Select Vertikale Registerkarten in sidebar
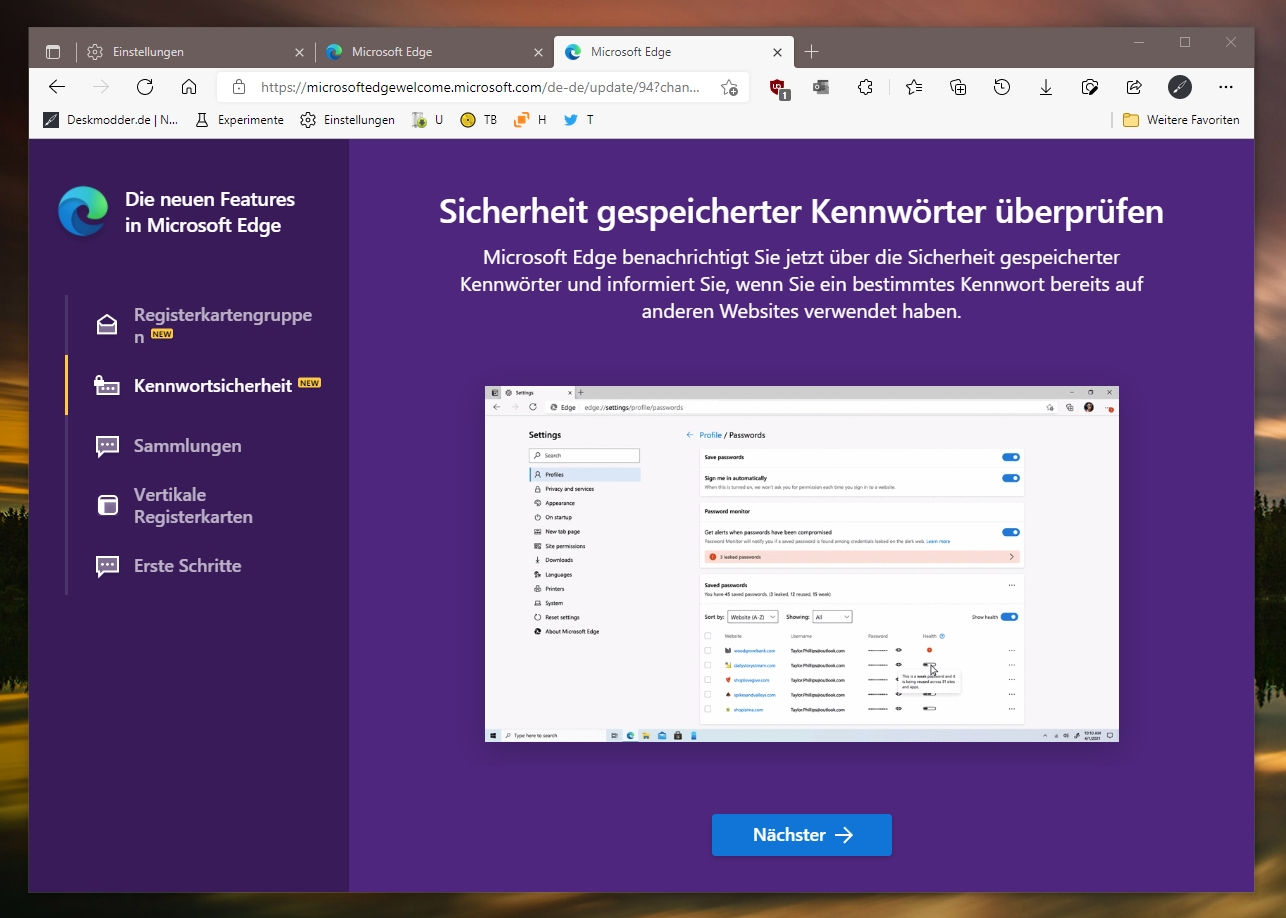Viewport: 1286px width, 918px height. pyautogui.click(x=173, y=506)
